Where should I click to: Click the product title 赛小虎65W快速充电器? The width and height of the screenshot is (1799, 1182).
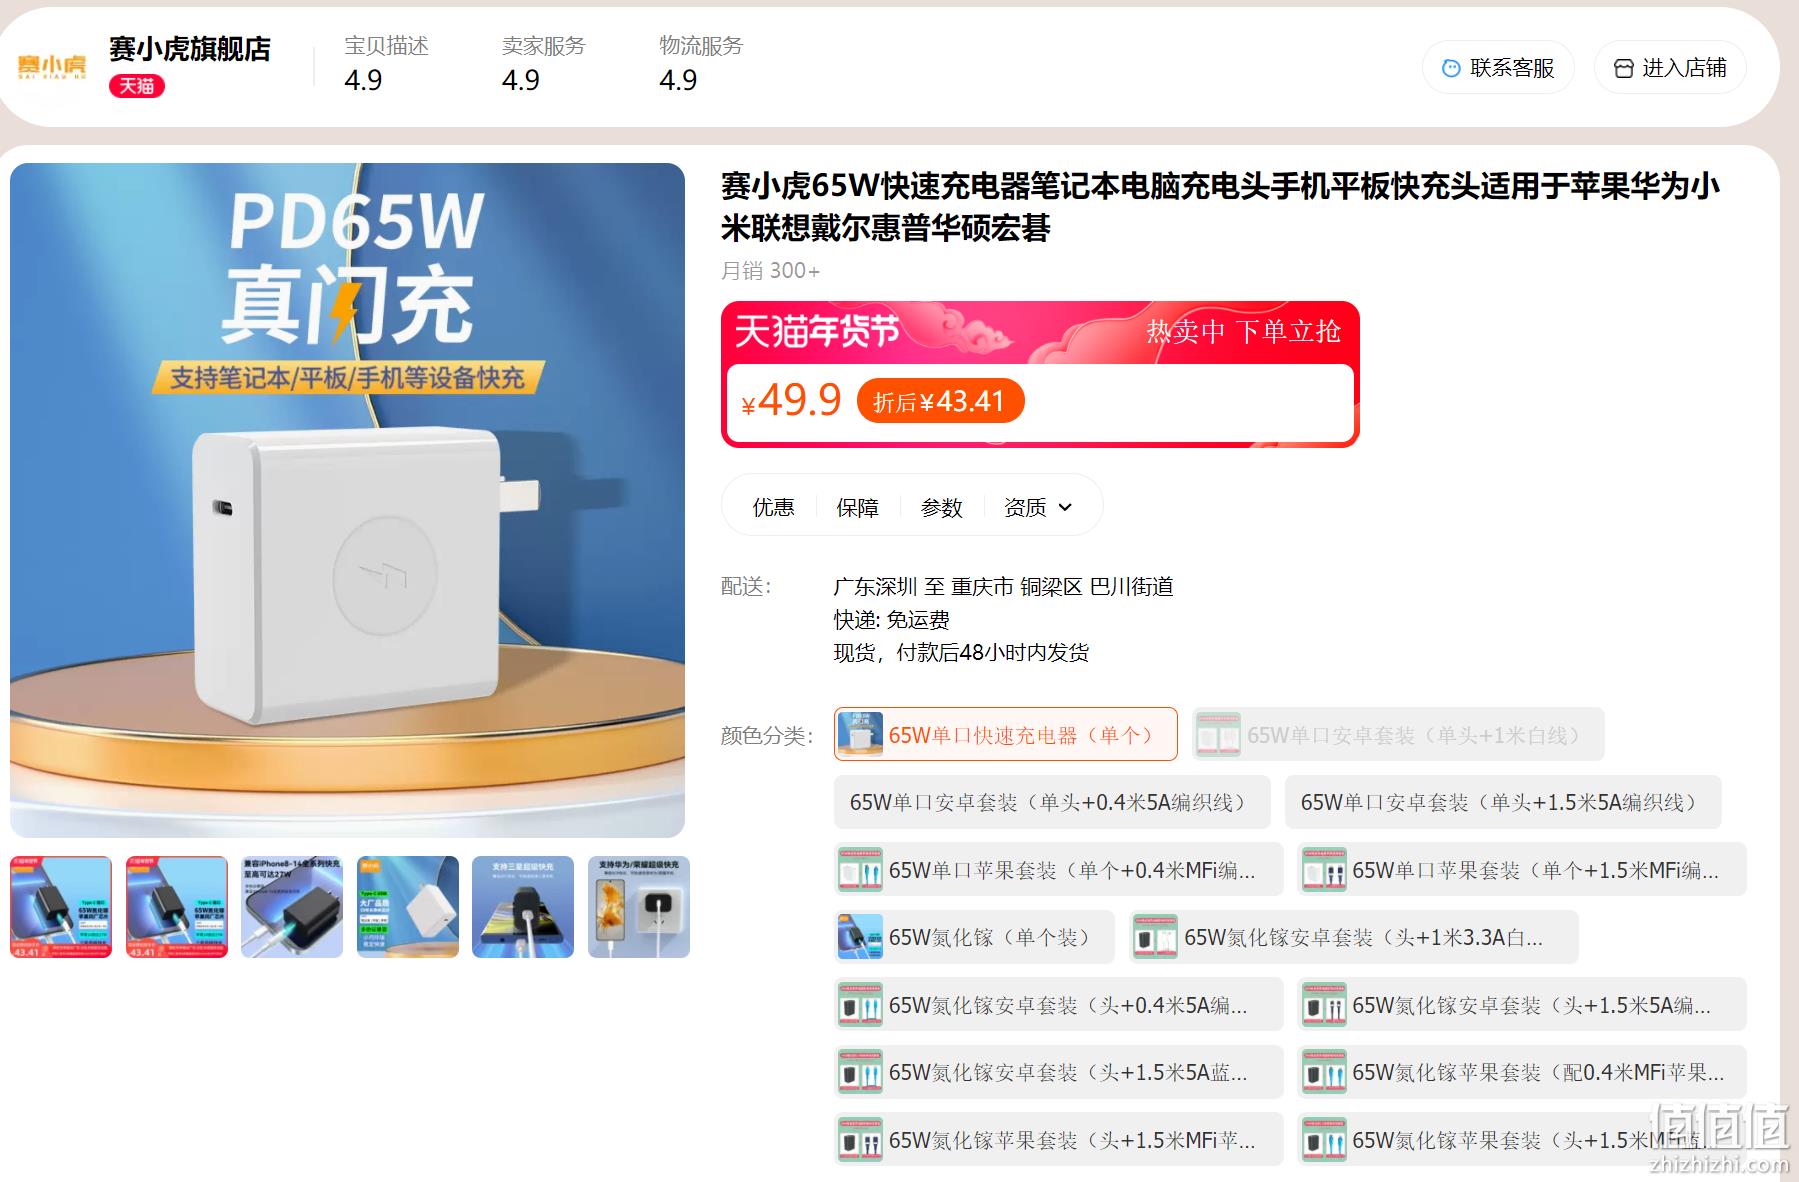(1220, 207)
